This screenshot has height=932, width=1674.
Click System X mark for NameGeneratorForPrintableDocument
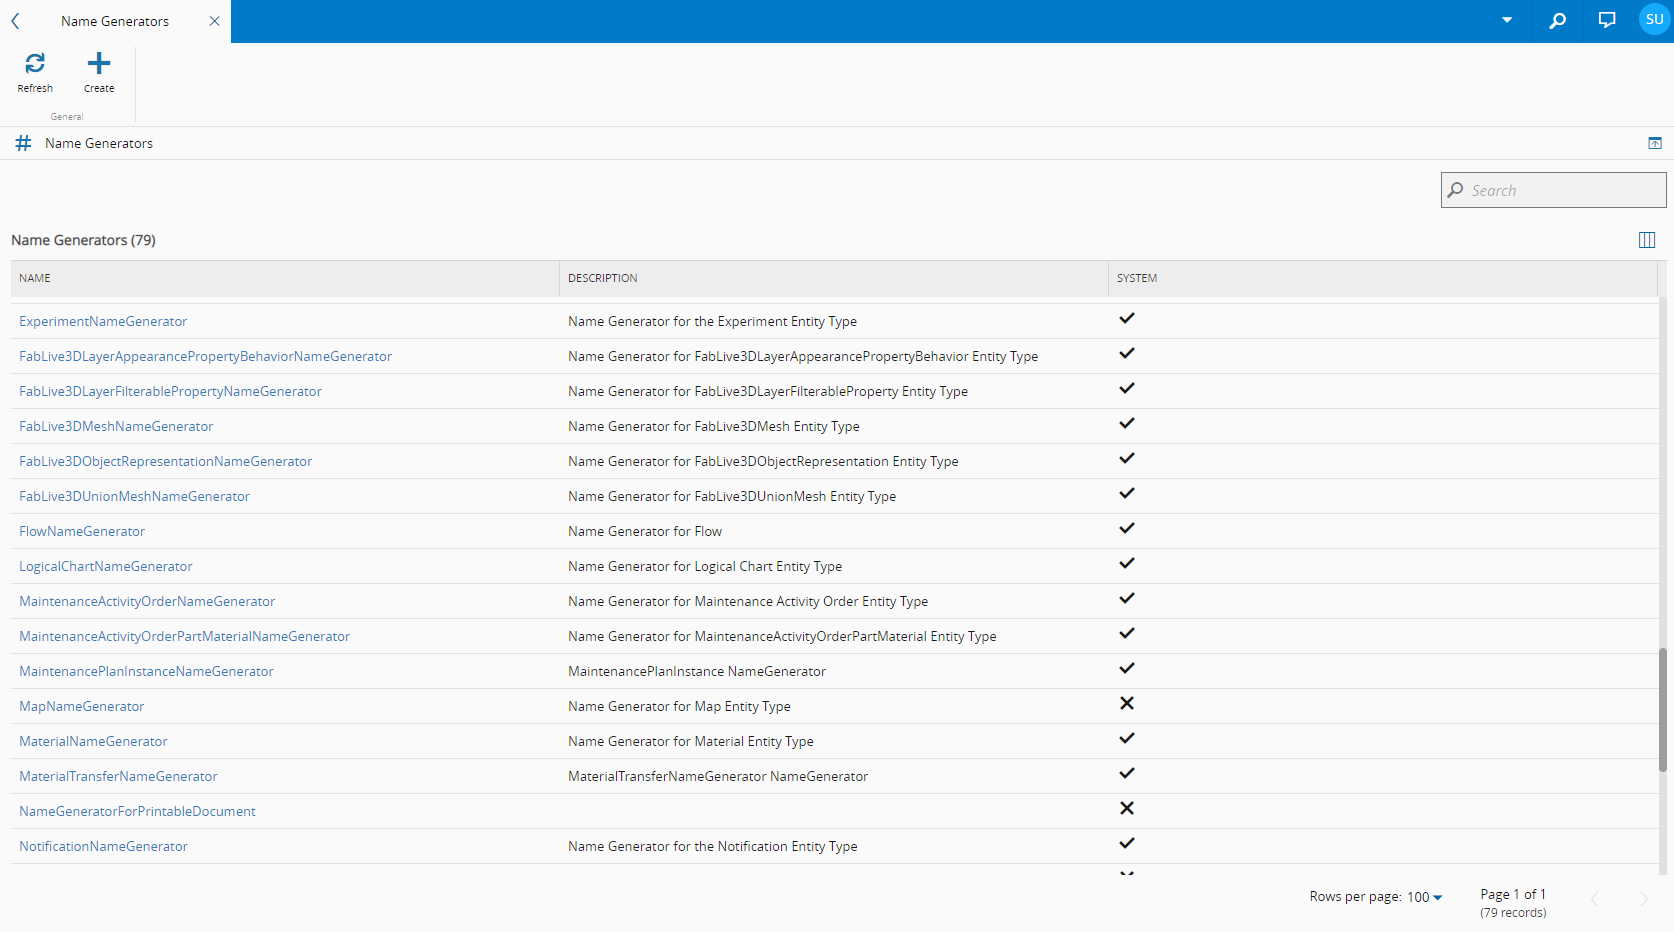point(1127,809)
